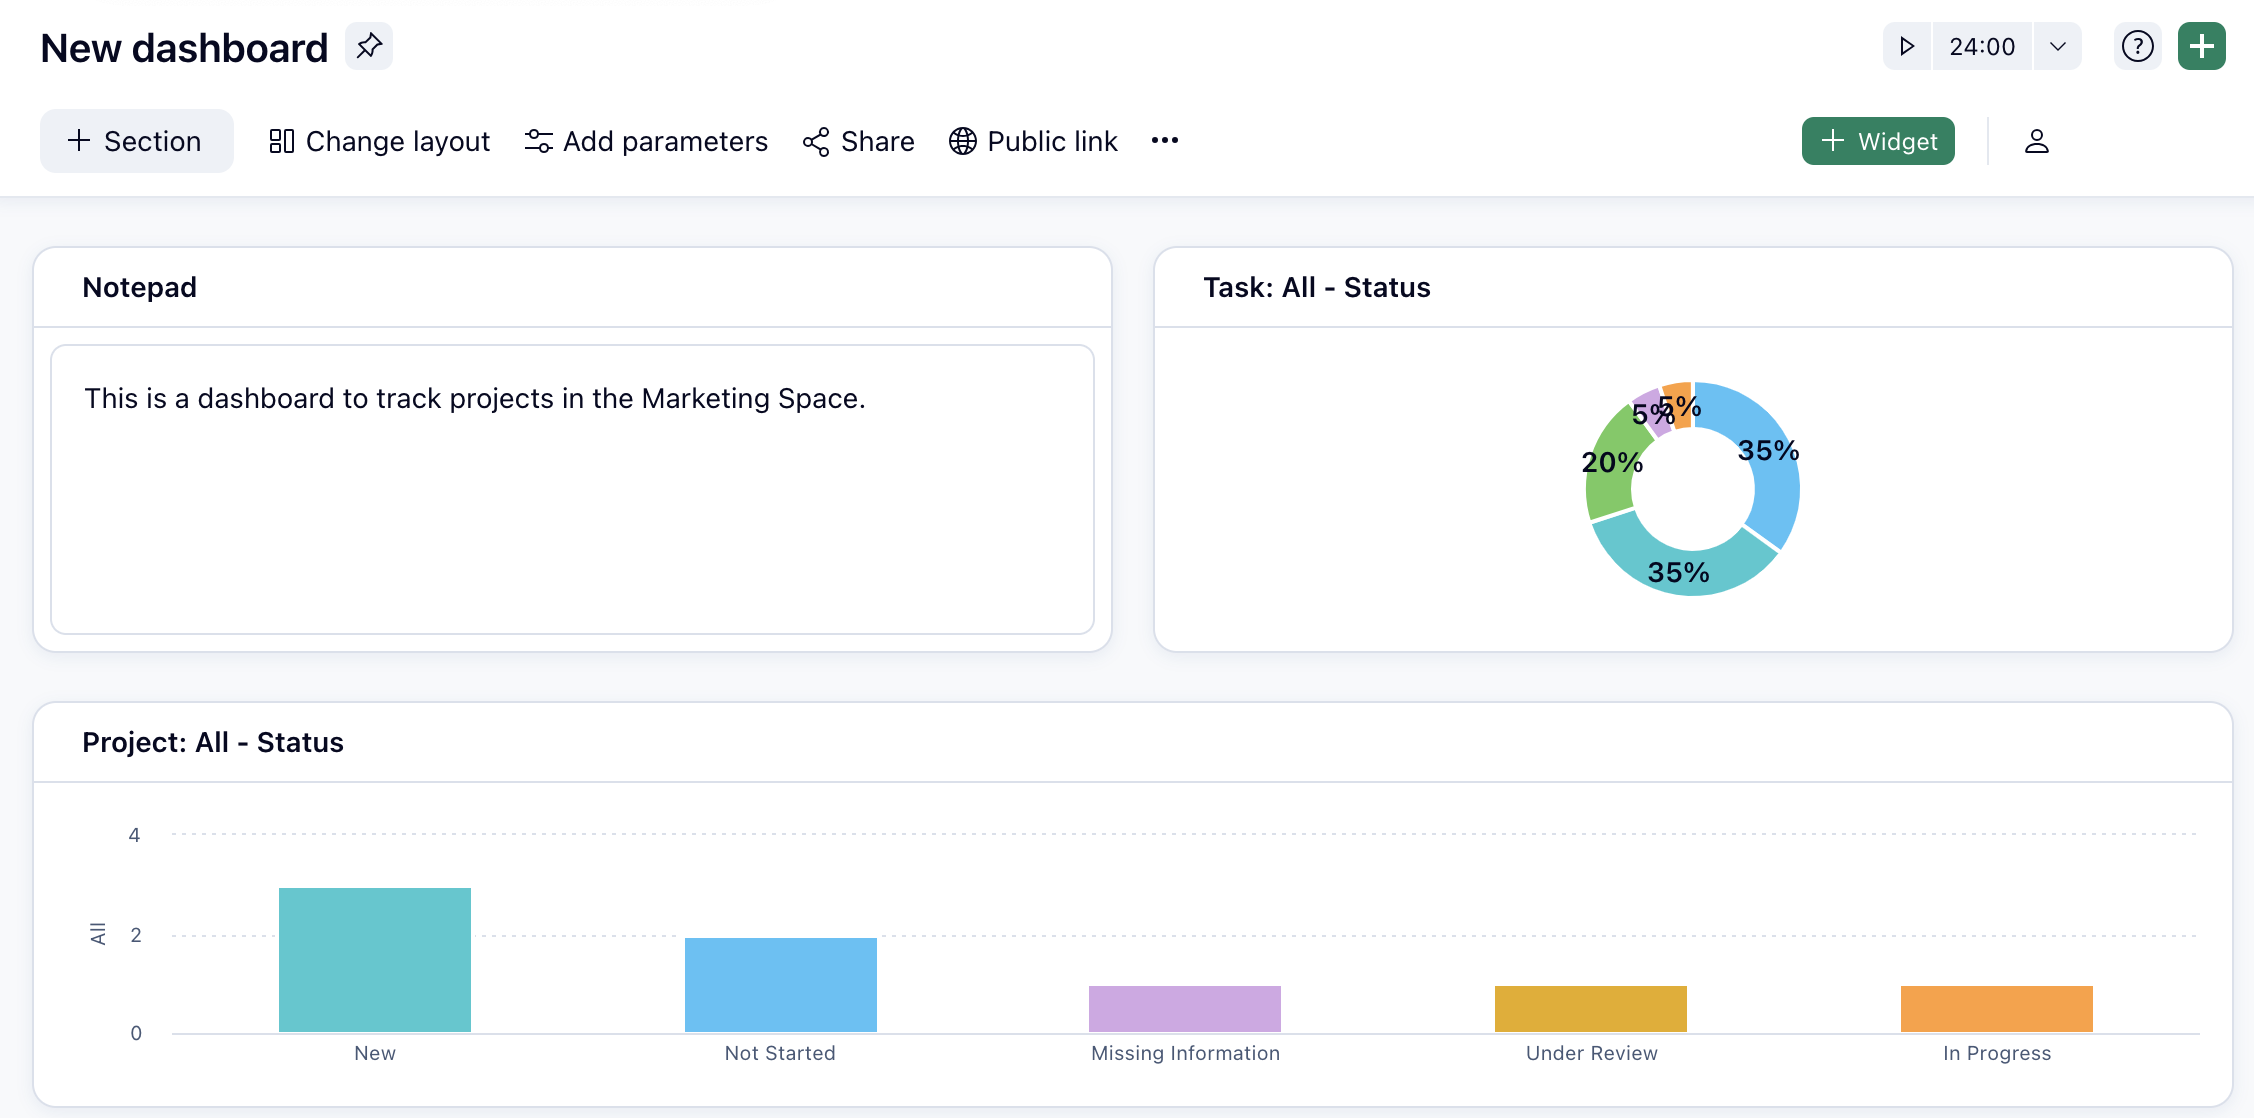The height and width of the screenshot is (1118, 2254).
Task: Pin the New dashboard
Action: [369, 46]
